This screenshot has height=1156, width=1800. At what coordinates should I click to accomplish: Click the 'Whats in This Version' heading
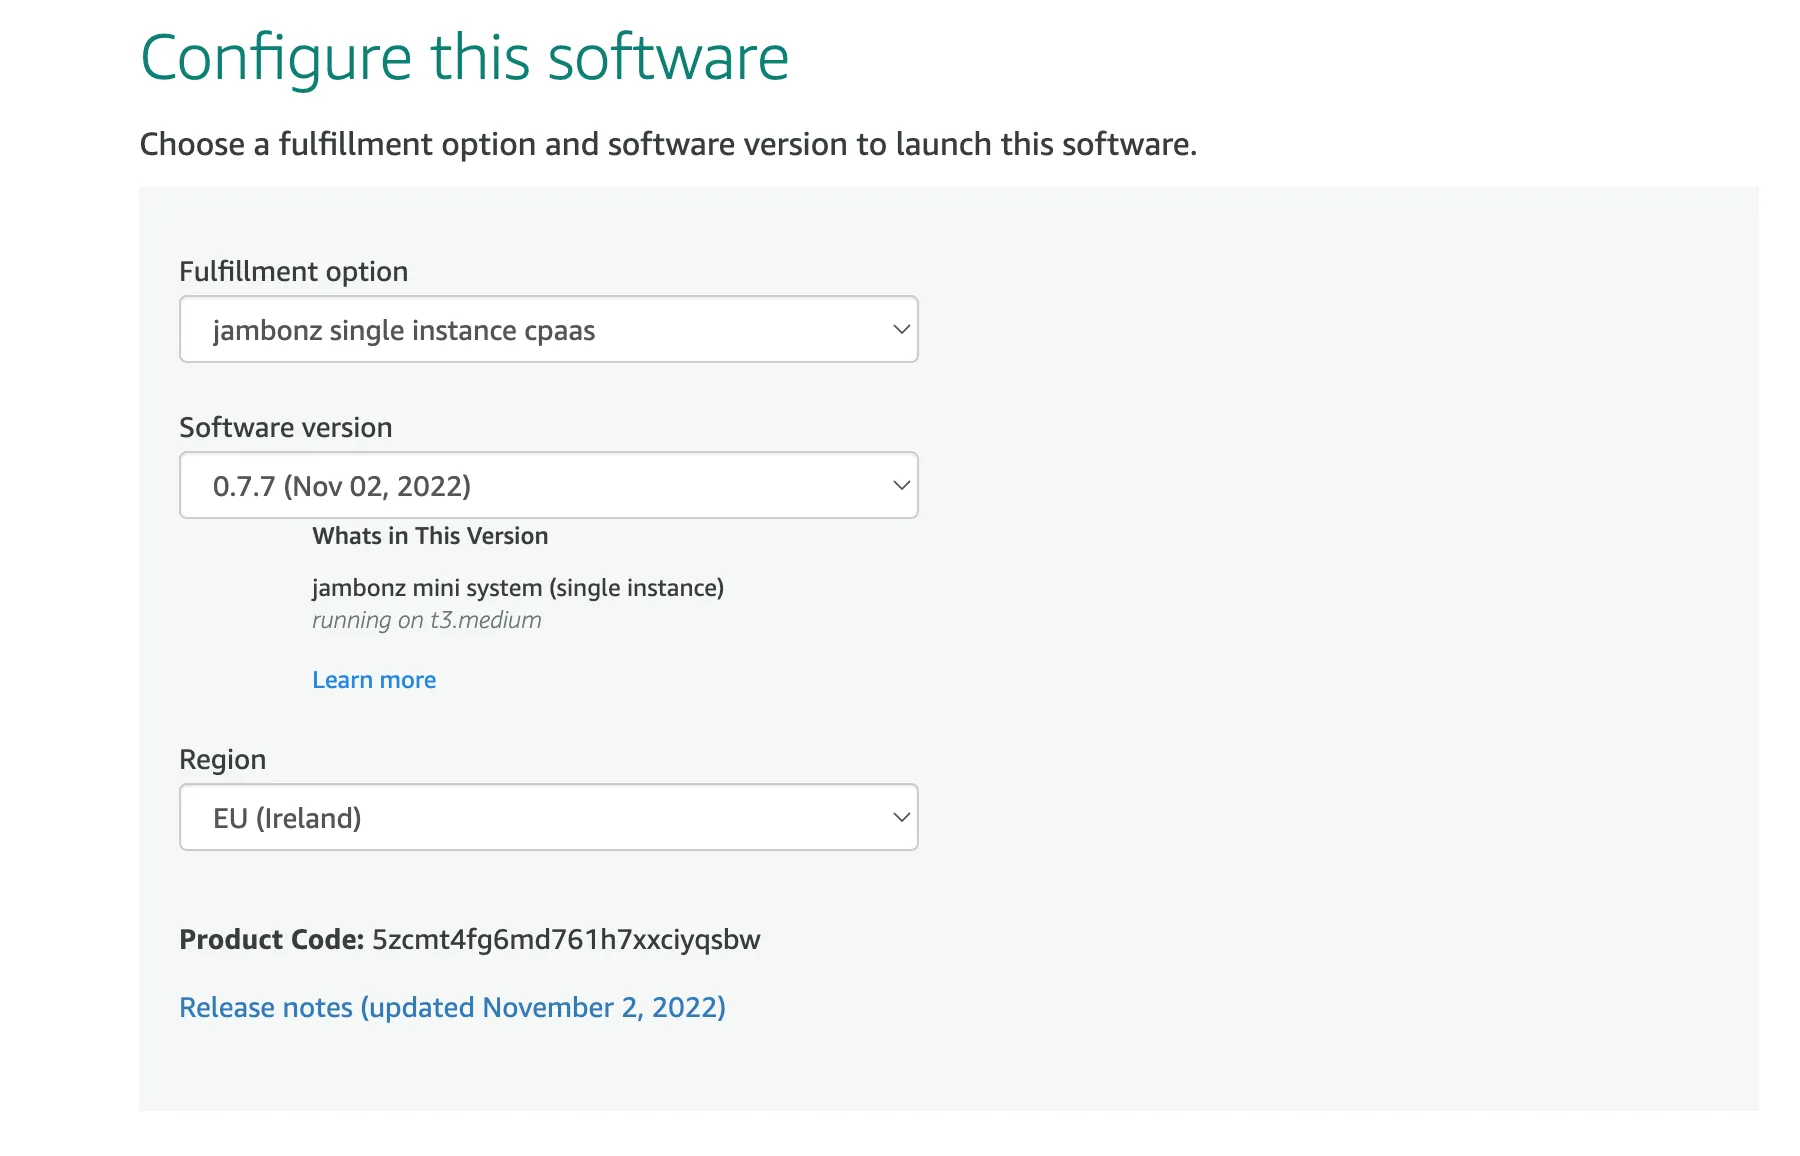pos(430,536)
